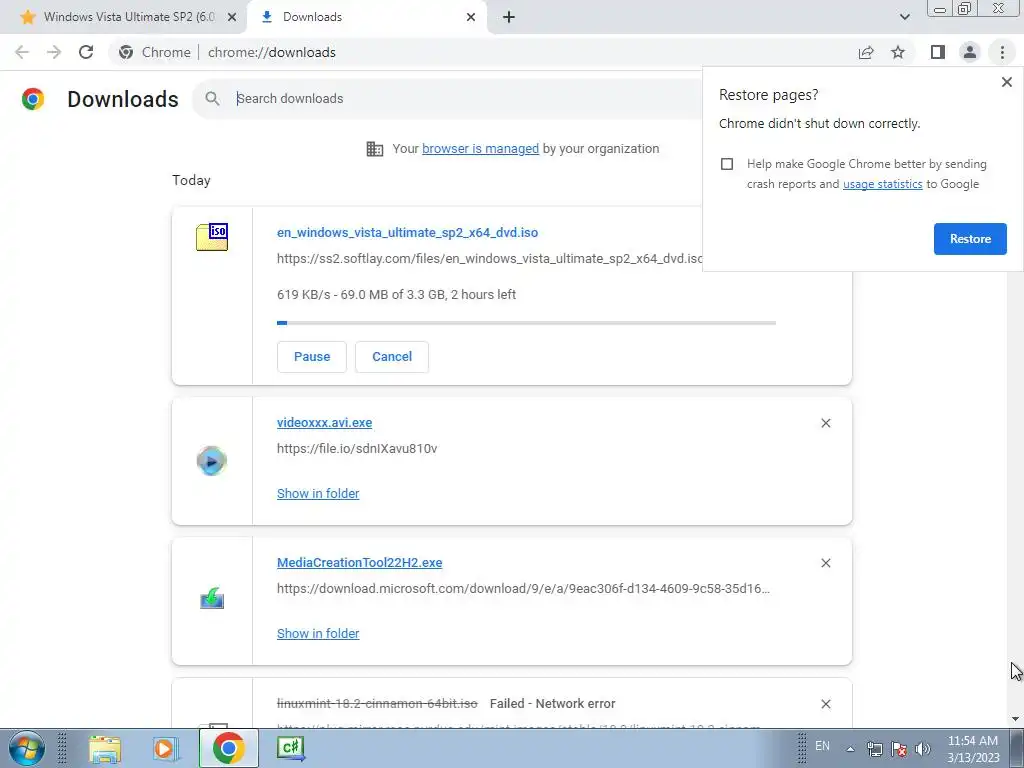Open the browser is managed link

click(x=480, y=149)
